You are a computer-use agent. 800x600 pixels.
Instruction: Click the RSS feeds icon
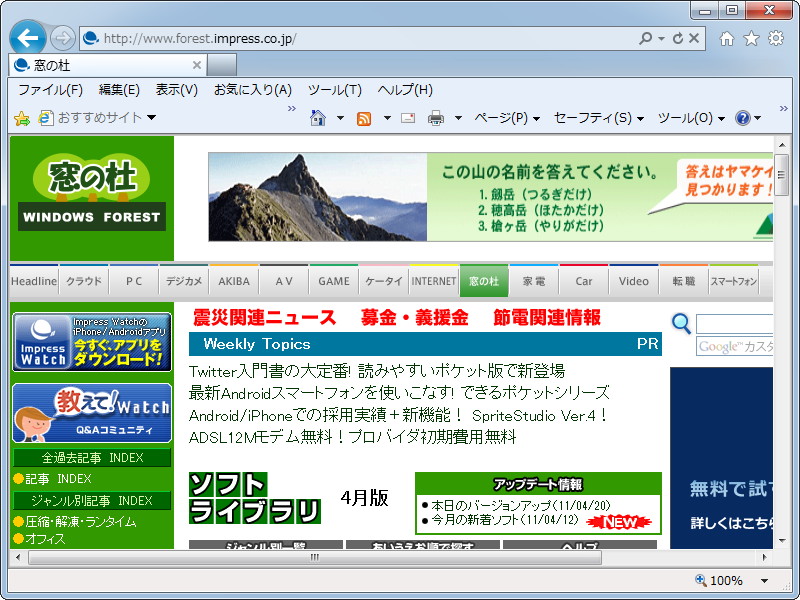coord(364,118)
